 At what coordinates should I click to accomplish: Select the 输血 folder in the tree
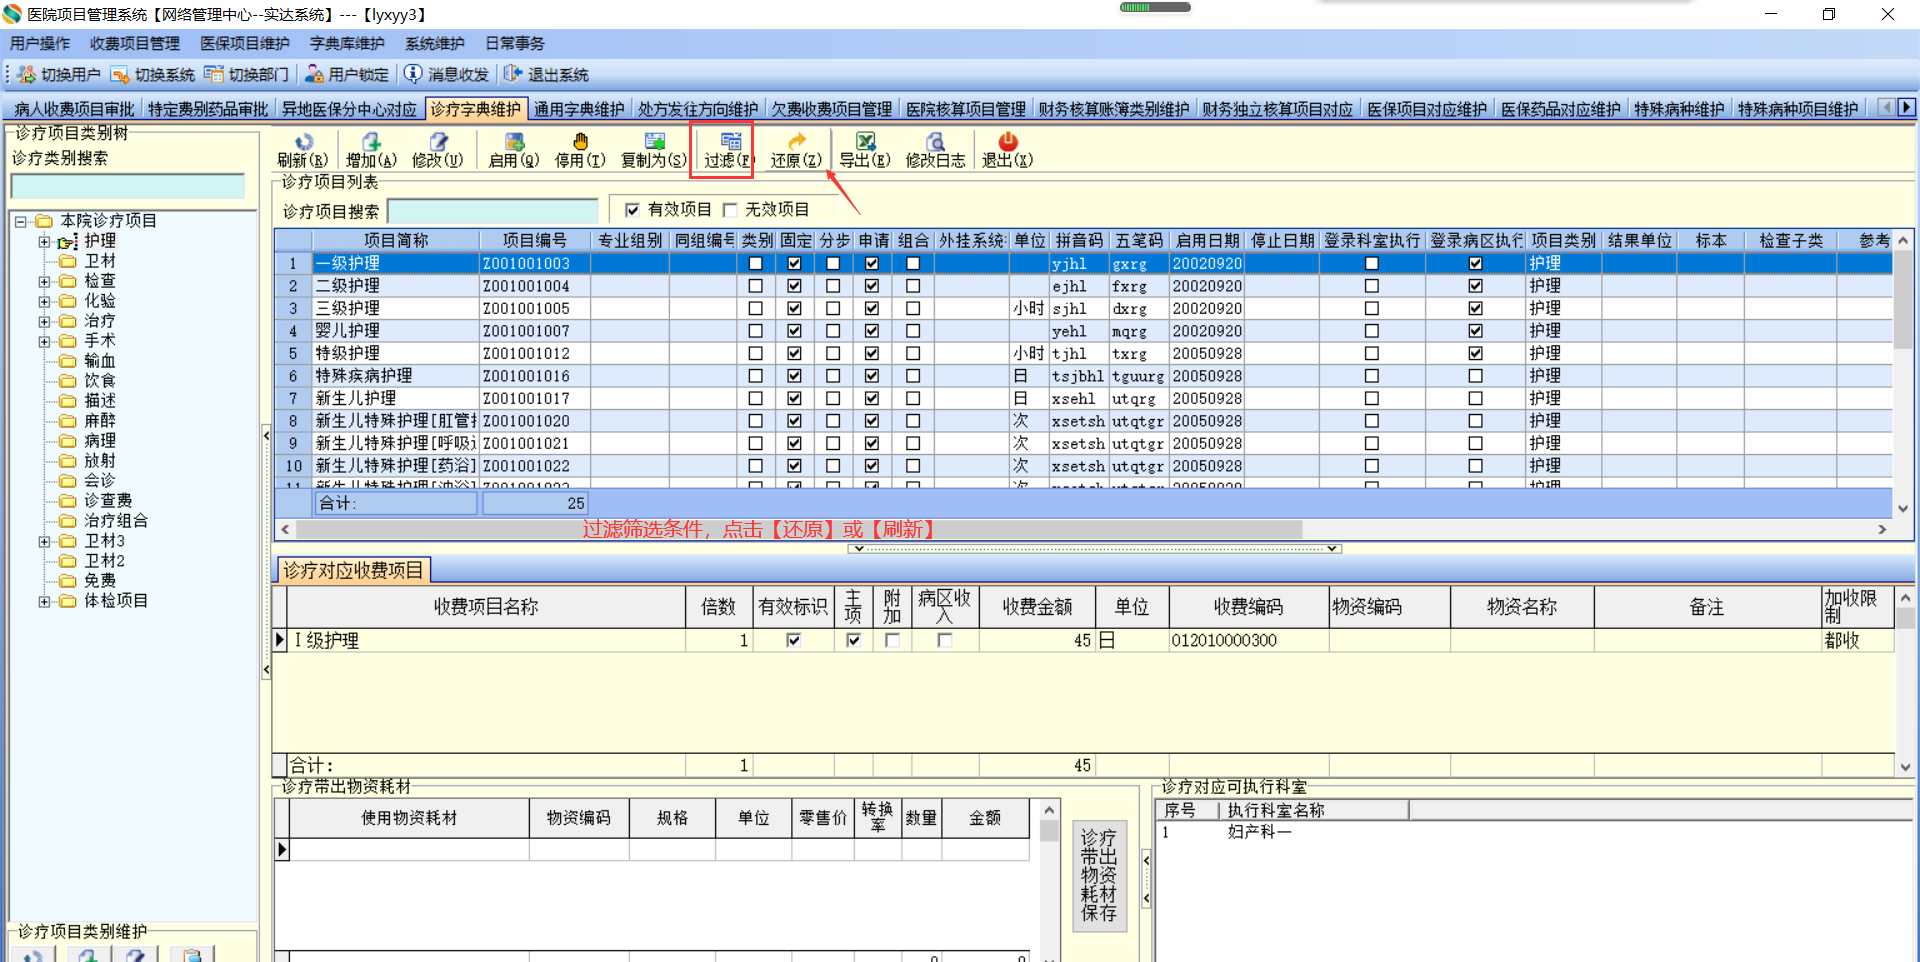100,361
